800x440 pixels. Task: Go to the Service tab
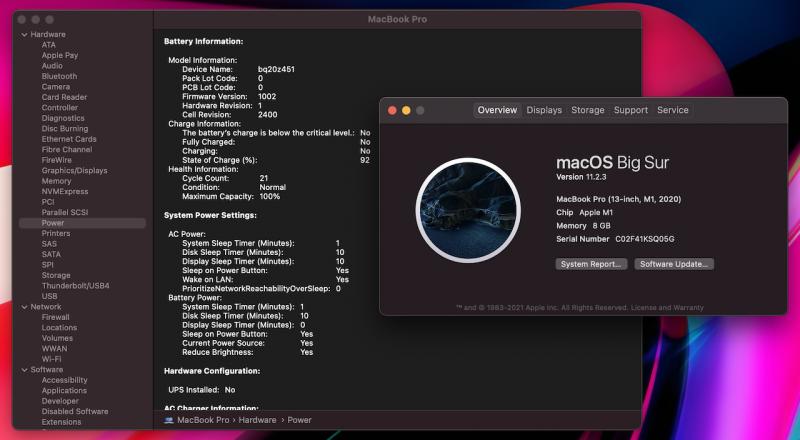672,110
